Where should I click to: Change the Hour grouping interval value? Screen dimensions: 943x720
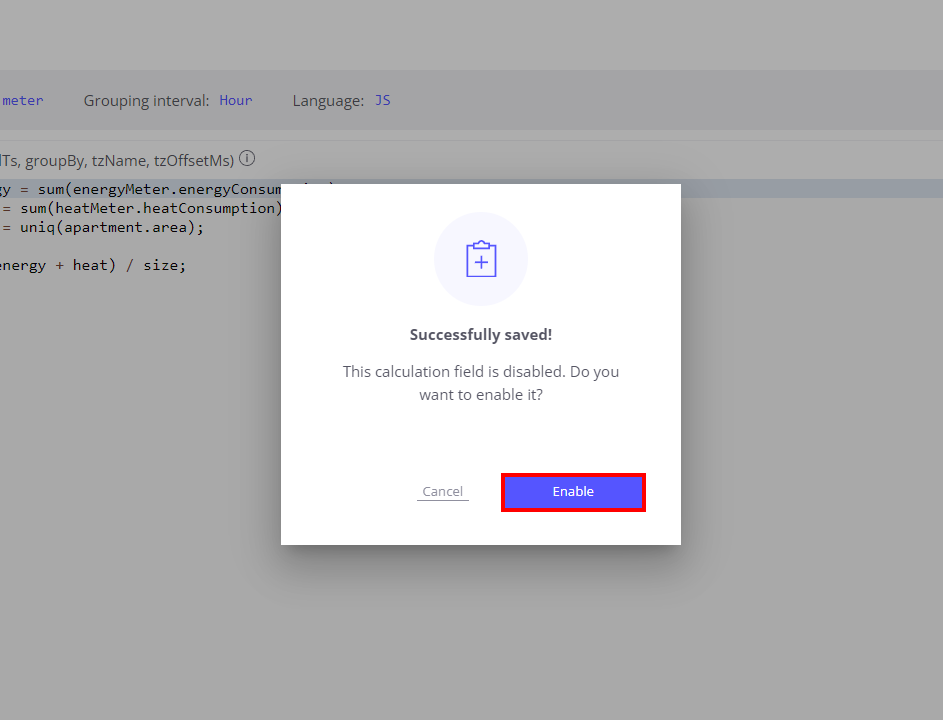pyautogui.click(x=236, y=100)
